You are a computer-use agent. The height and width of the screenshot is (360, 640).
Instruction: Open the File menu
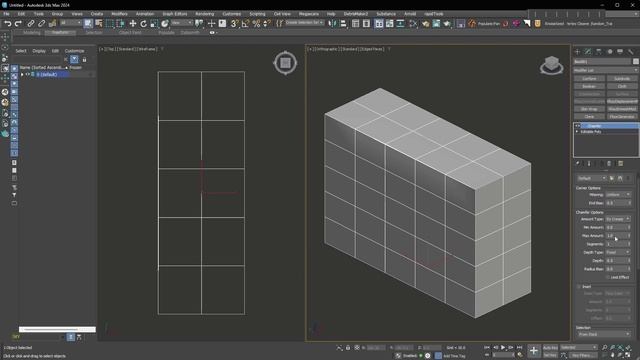point(7,14)
